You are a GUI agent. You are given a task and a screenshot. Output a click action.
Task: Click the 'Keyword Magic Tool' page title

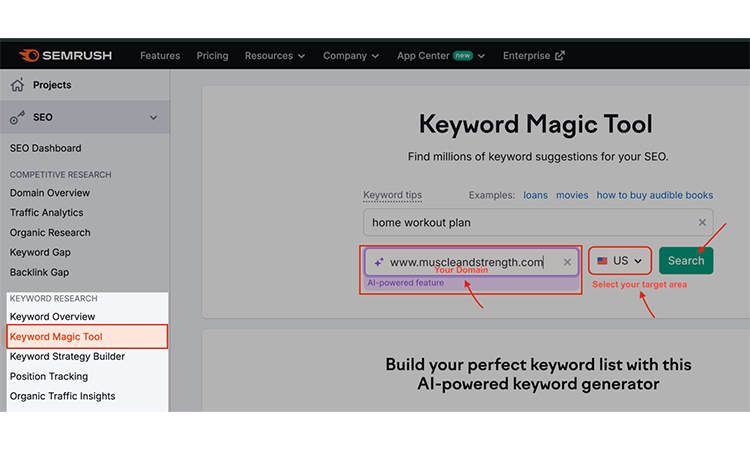(536, 124)
